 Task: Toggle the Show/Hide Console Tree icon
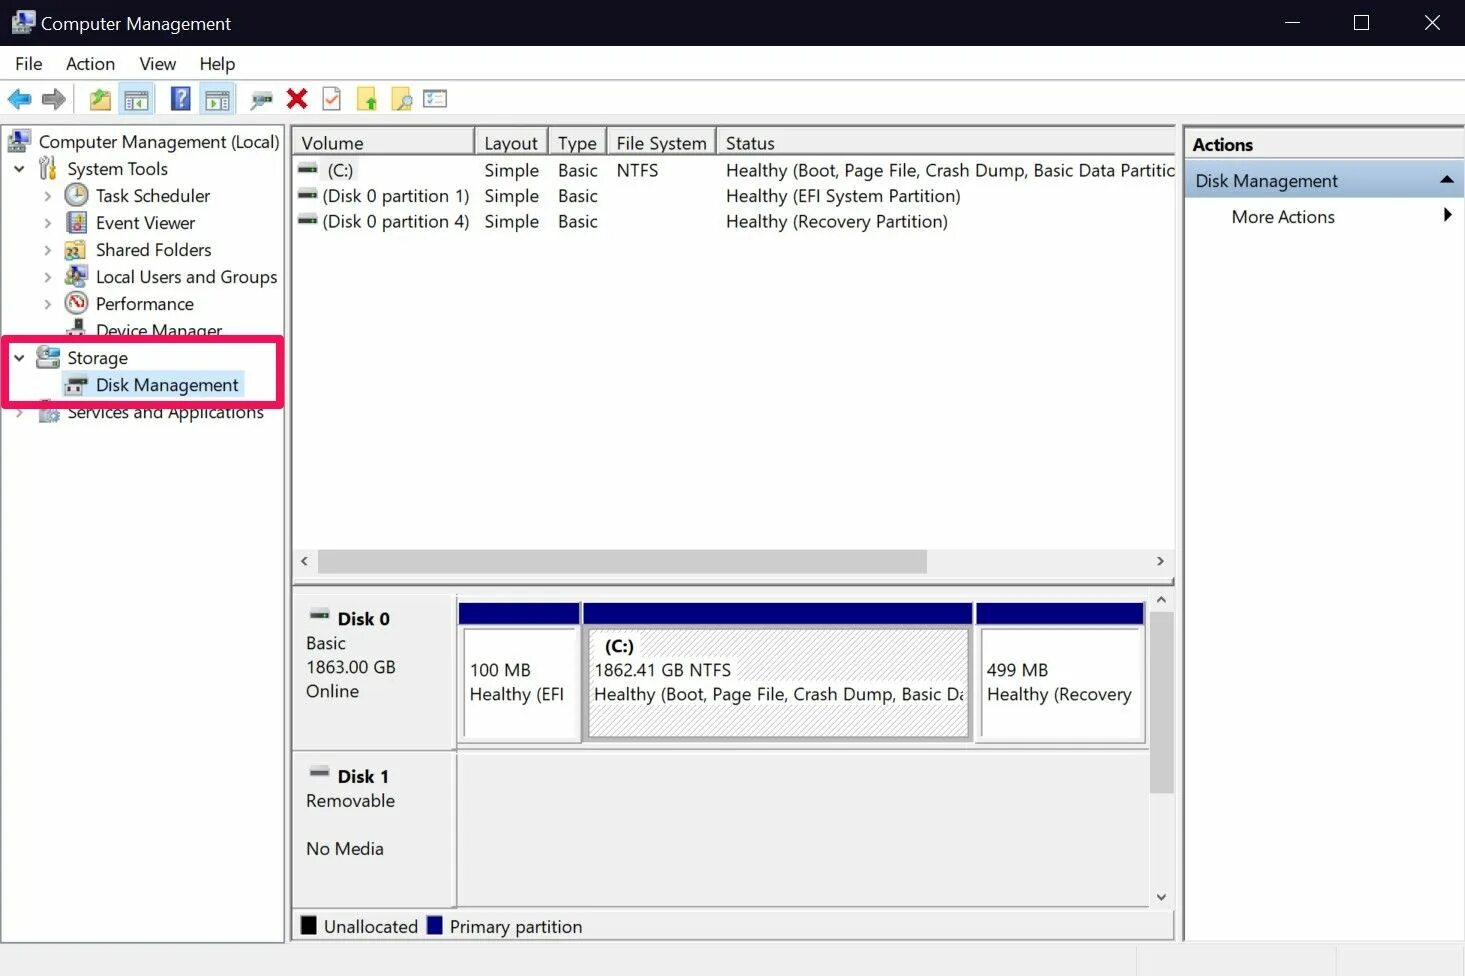(136, 99)
